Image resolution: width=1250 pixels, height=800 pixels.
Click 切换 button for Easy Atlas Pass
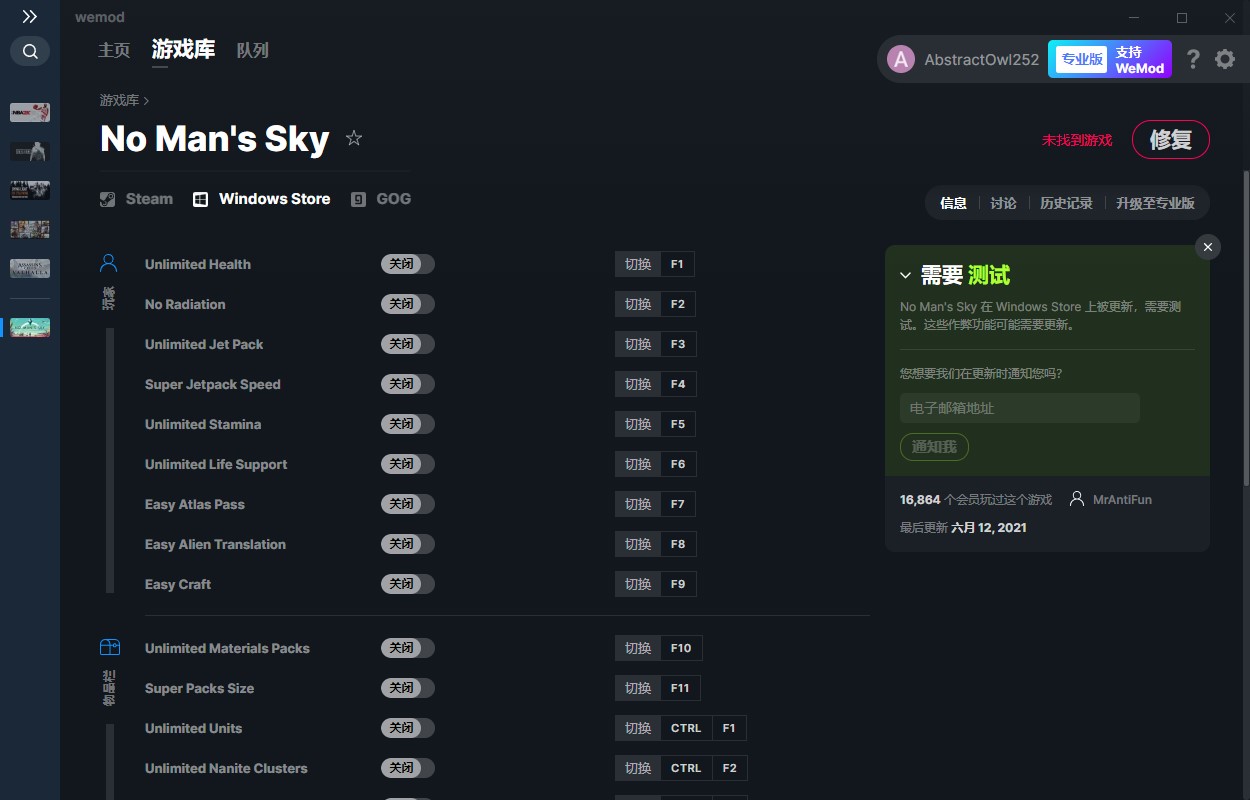coord(638,504)
